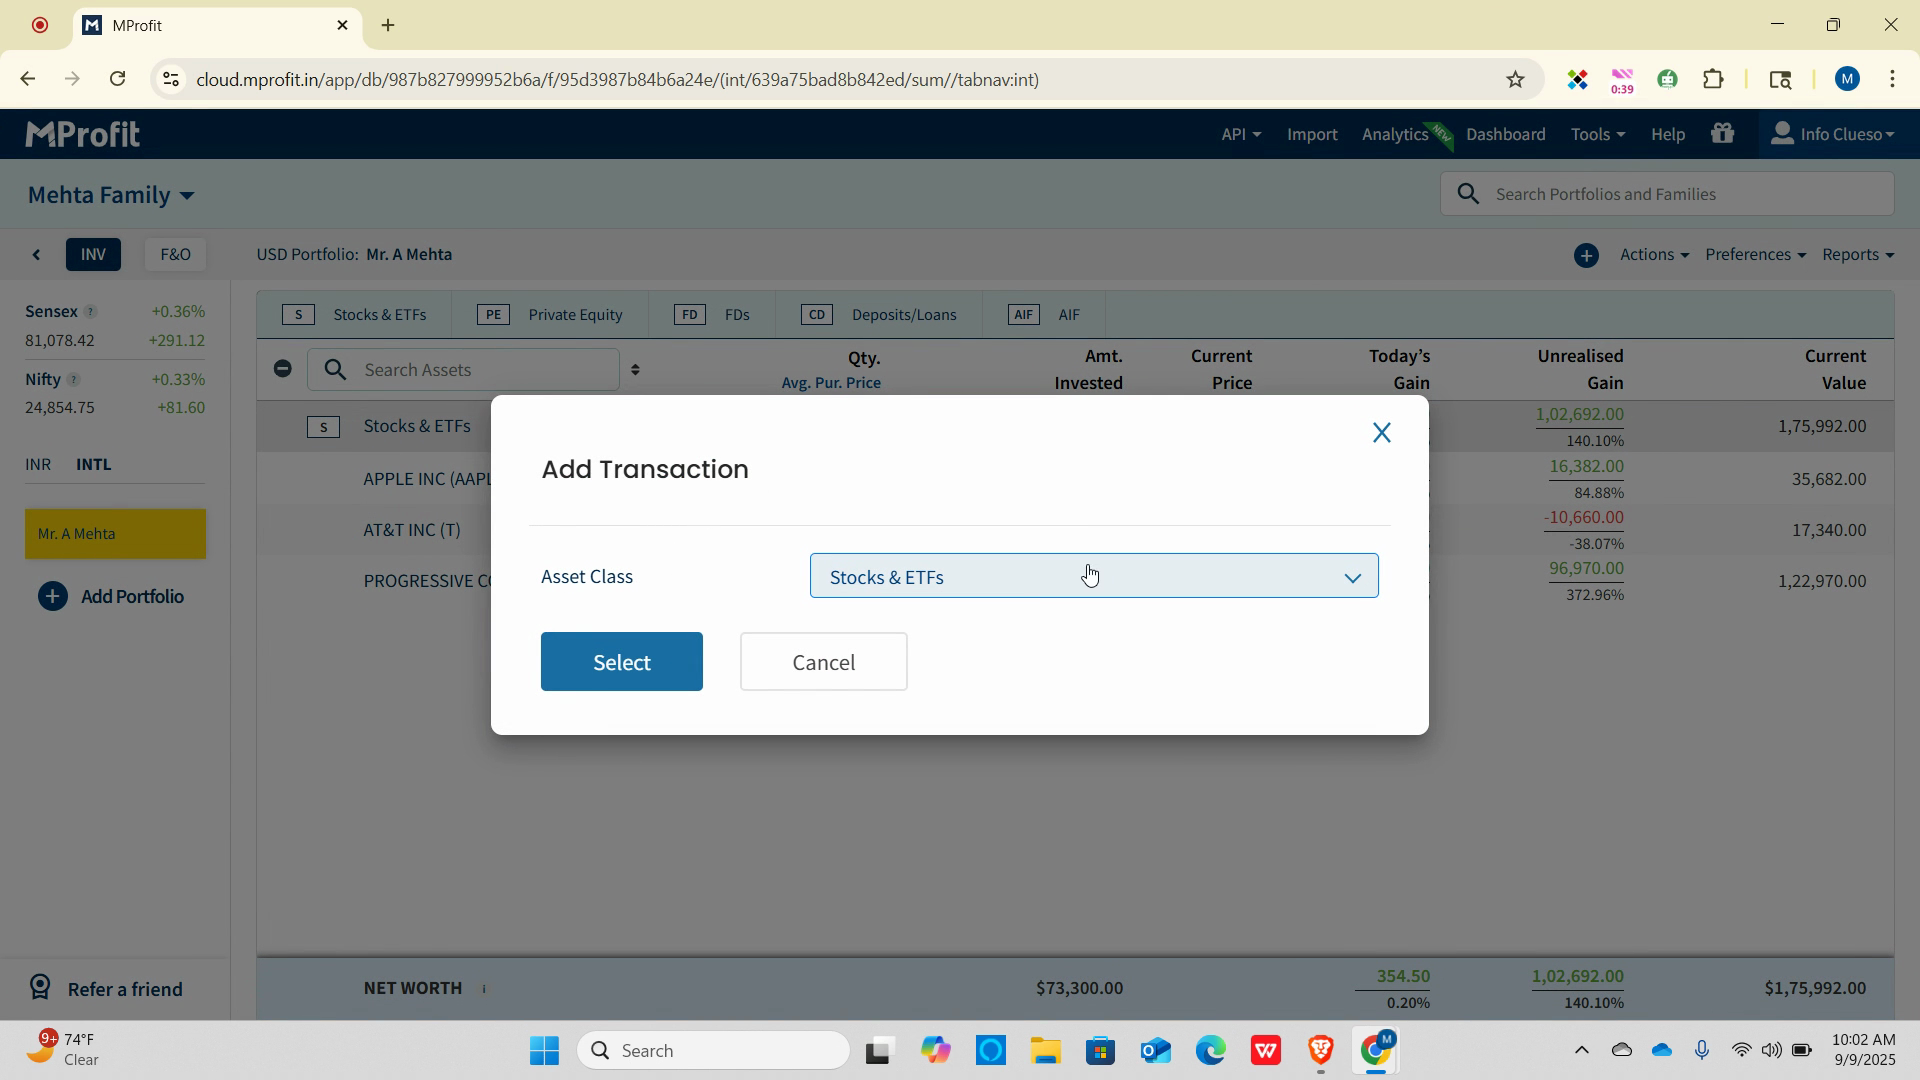Image resolution: width=1920 pixels, height=1080 pixels.
Task: Switch to the F&O toggle
Action: [x=175, y=255]
